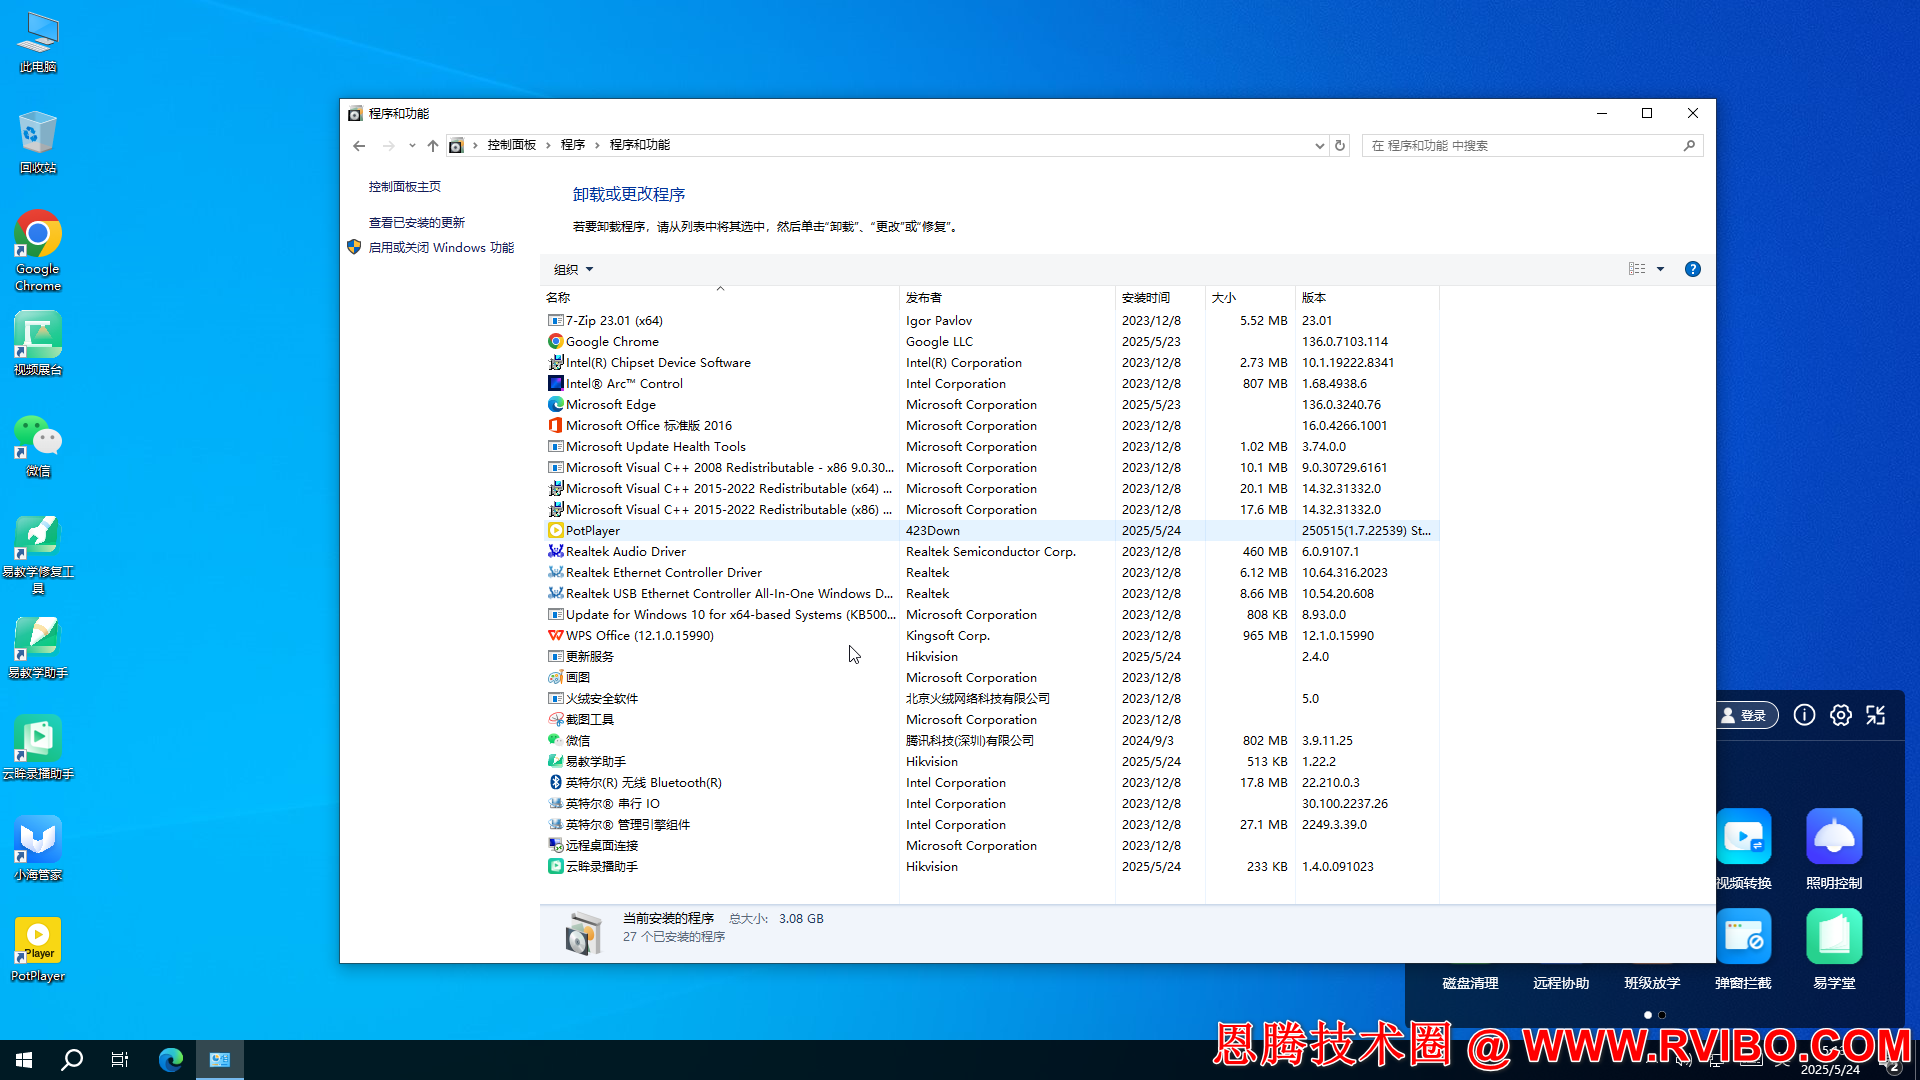Click the search magnifier in address bar
The height and width of the screenshot is (1080, 1920).
click(x=1689, y=145)
